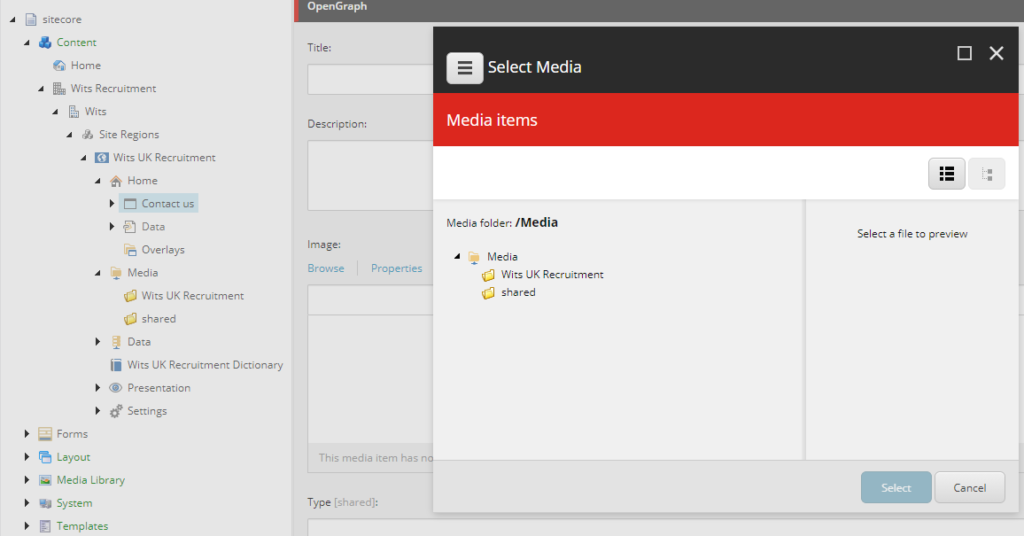This screenshot has width=1024, height=536.
Task: Click Wits UK Recruitment folder icon in dialog
Action: [x=488, y=275]
